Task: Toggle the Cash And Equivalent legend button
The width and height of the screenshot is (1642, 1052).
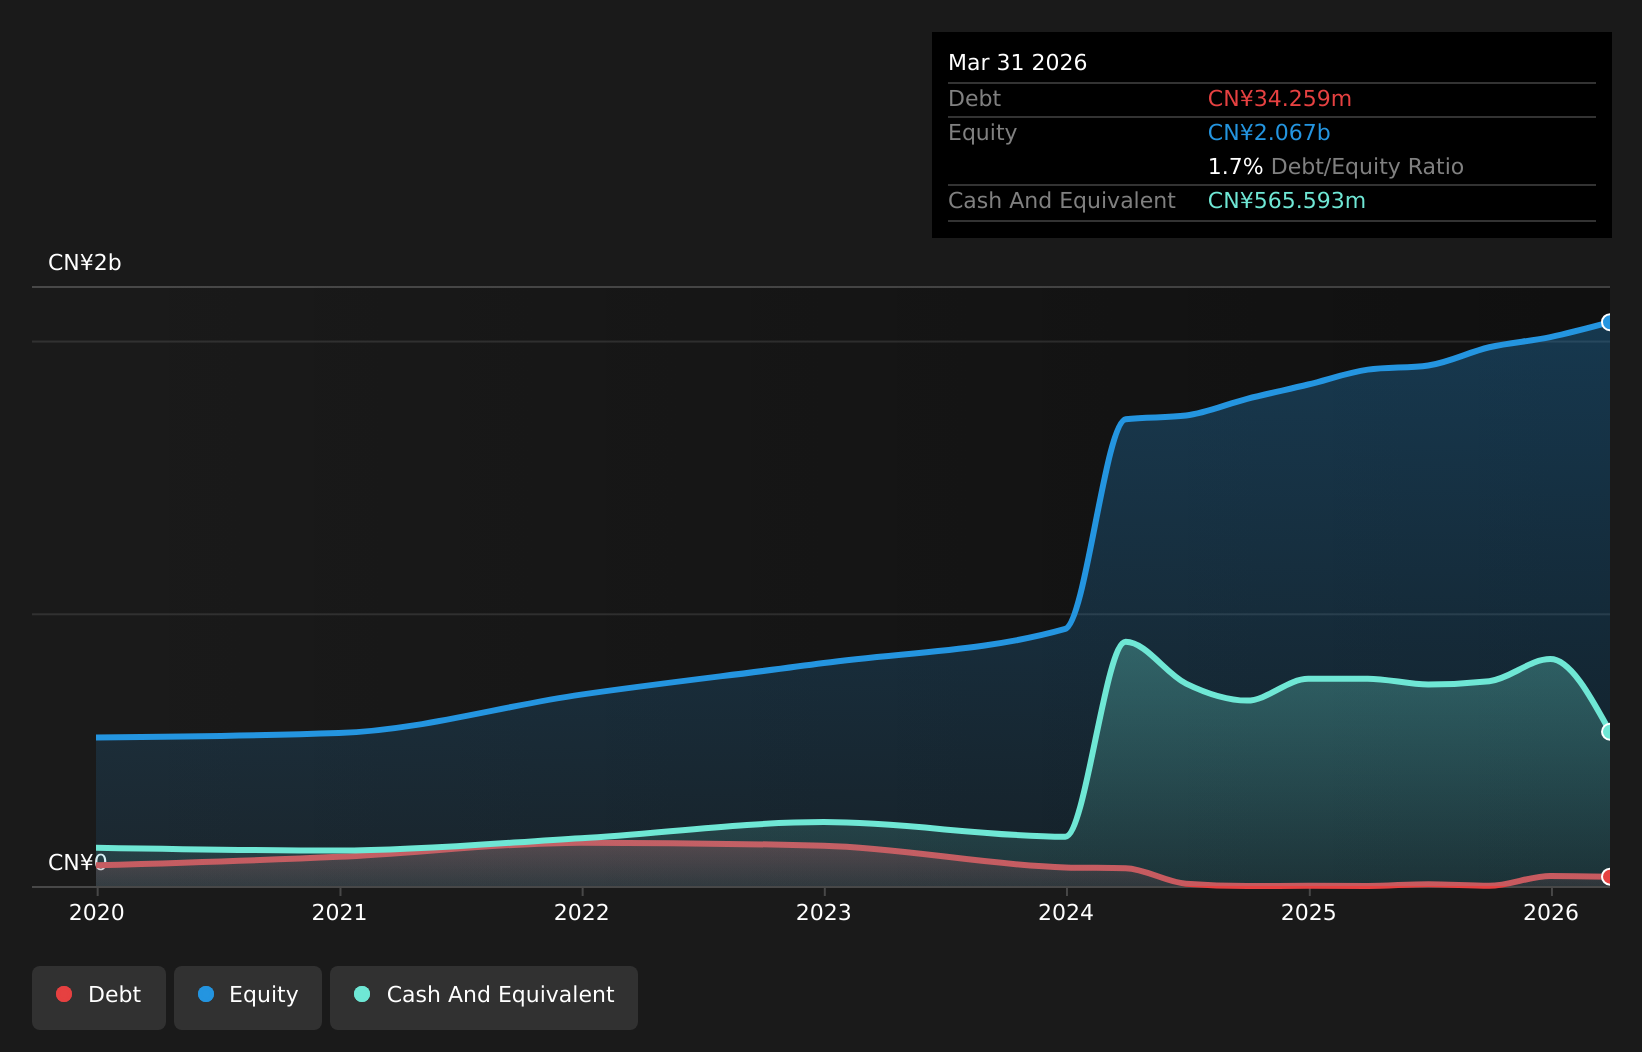Action: pyautogui.click(x=484, y=997)
